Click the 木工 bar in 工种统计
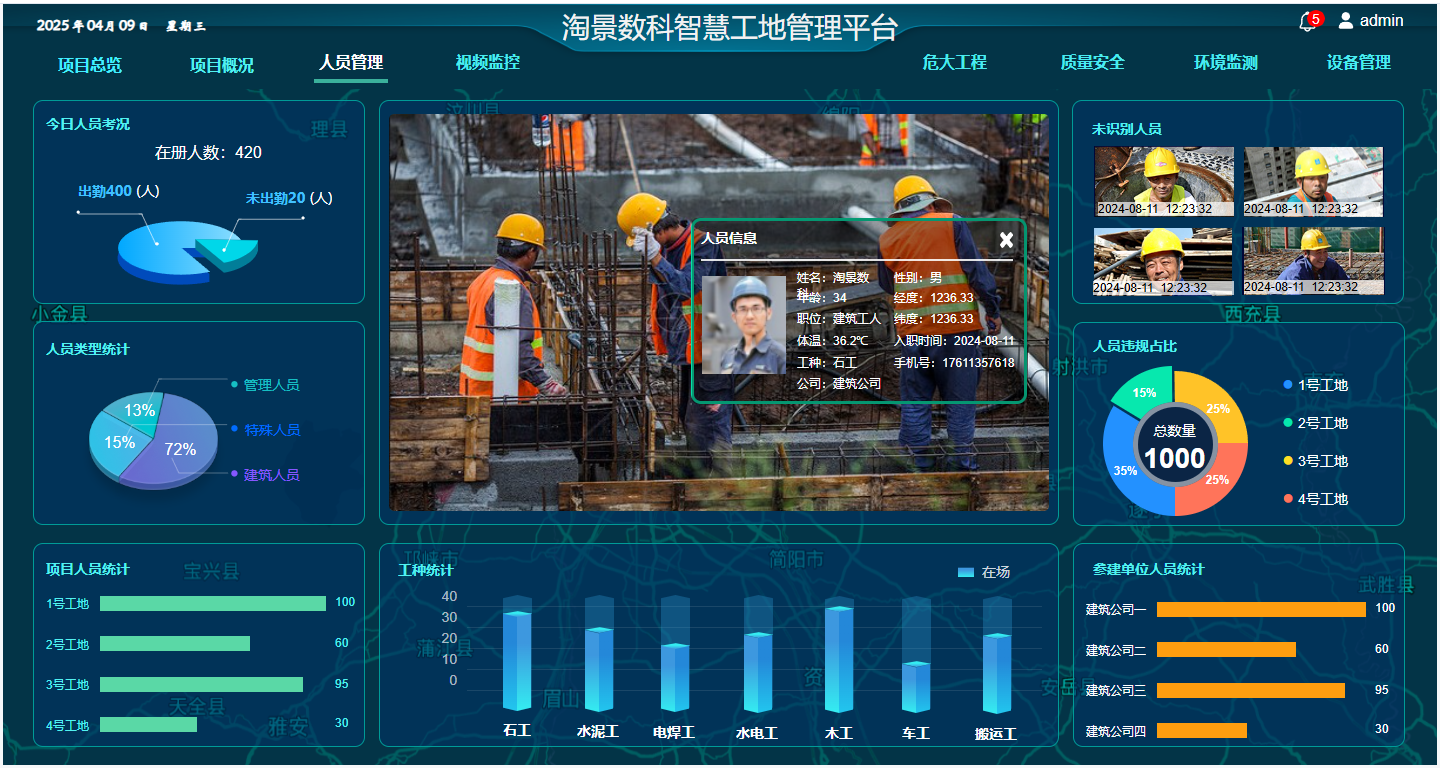Viewport: 1440px width, 768px height. [839, 659]
